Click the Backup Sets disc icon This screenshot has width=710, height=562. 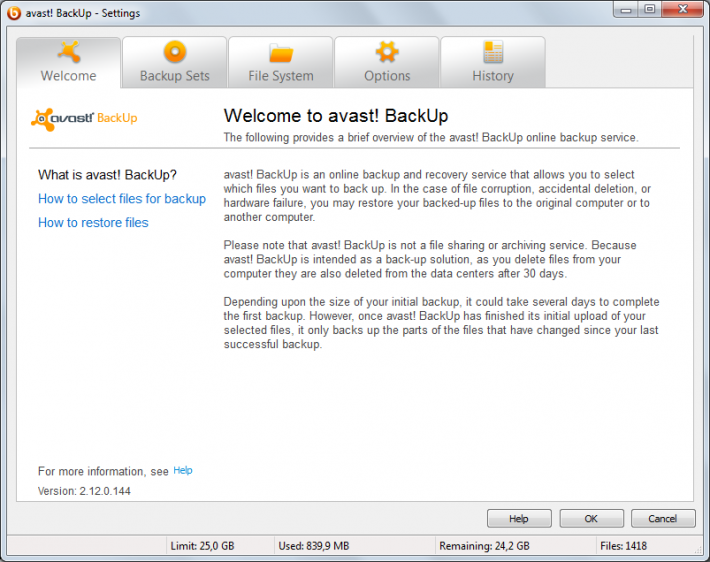point(175,52)
